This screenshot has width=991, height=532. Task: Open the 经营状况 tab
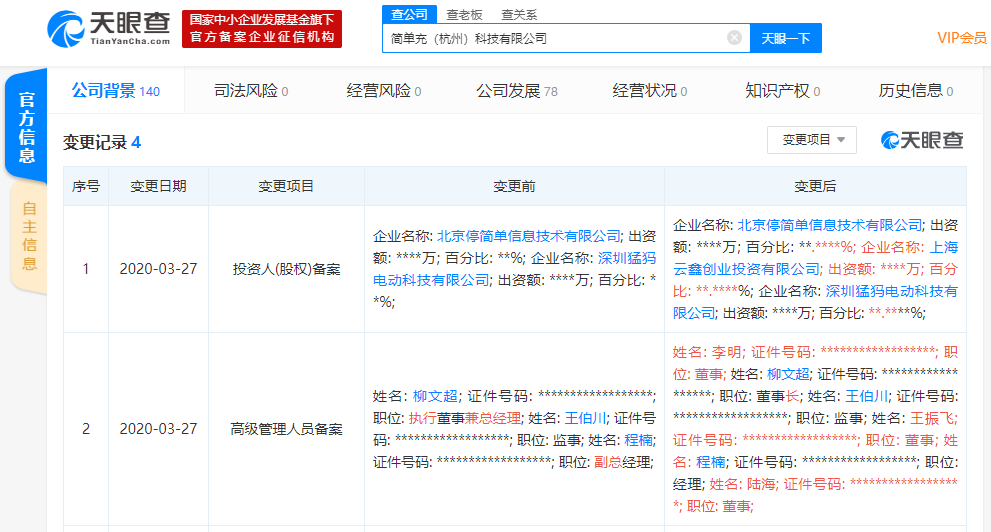(x=650, y=91)
